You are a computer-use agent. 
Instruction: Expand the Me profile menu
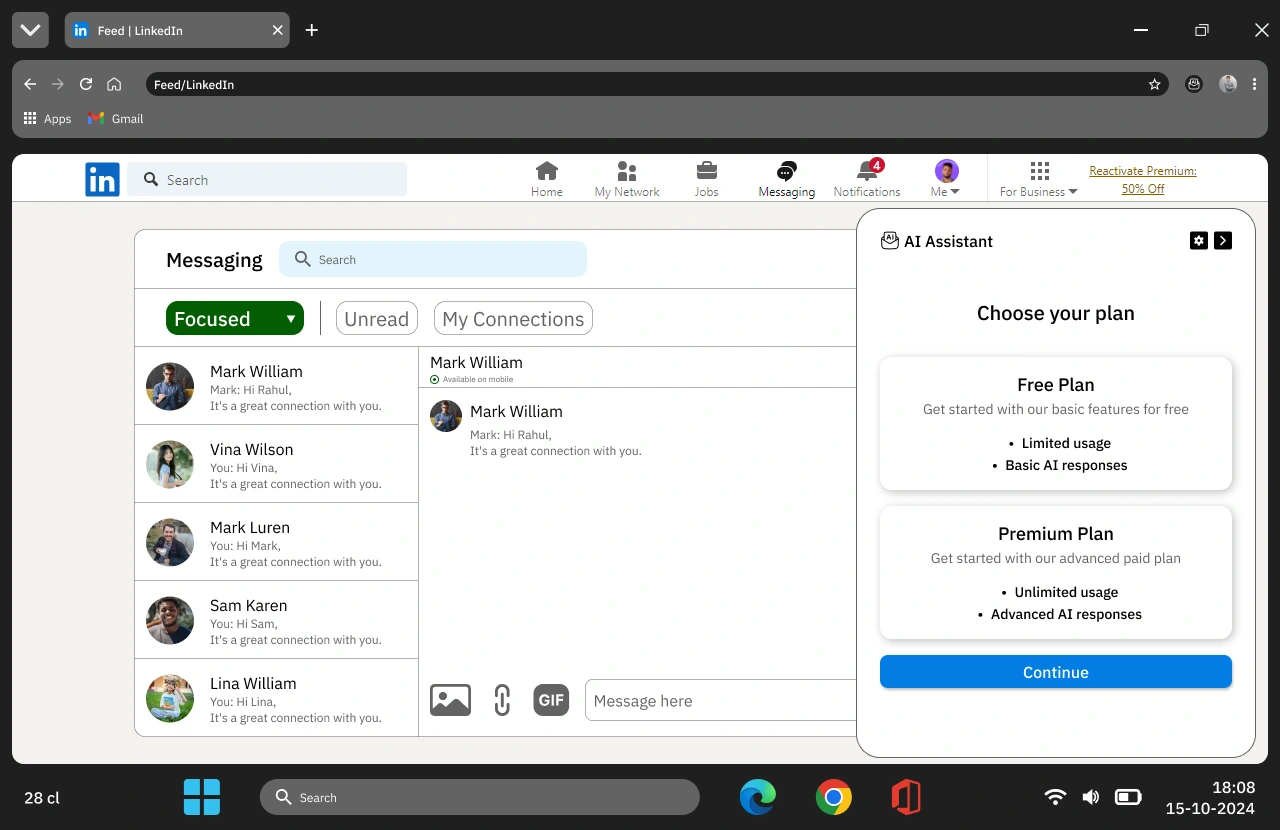(x=946, y=179)
